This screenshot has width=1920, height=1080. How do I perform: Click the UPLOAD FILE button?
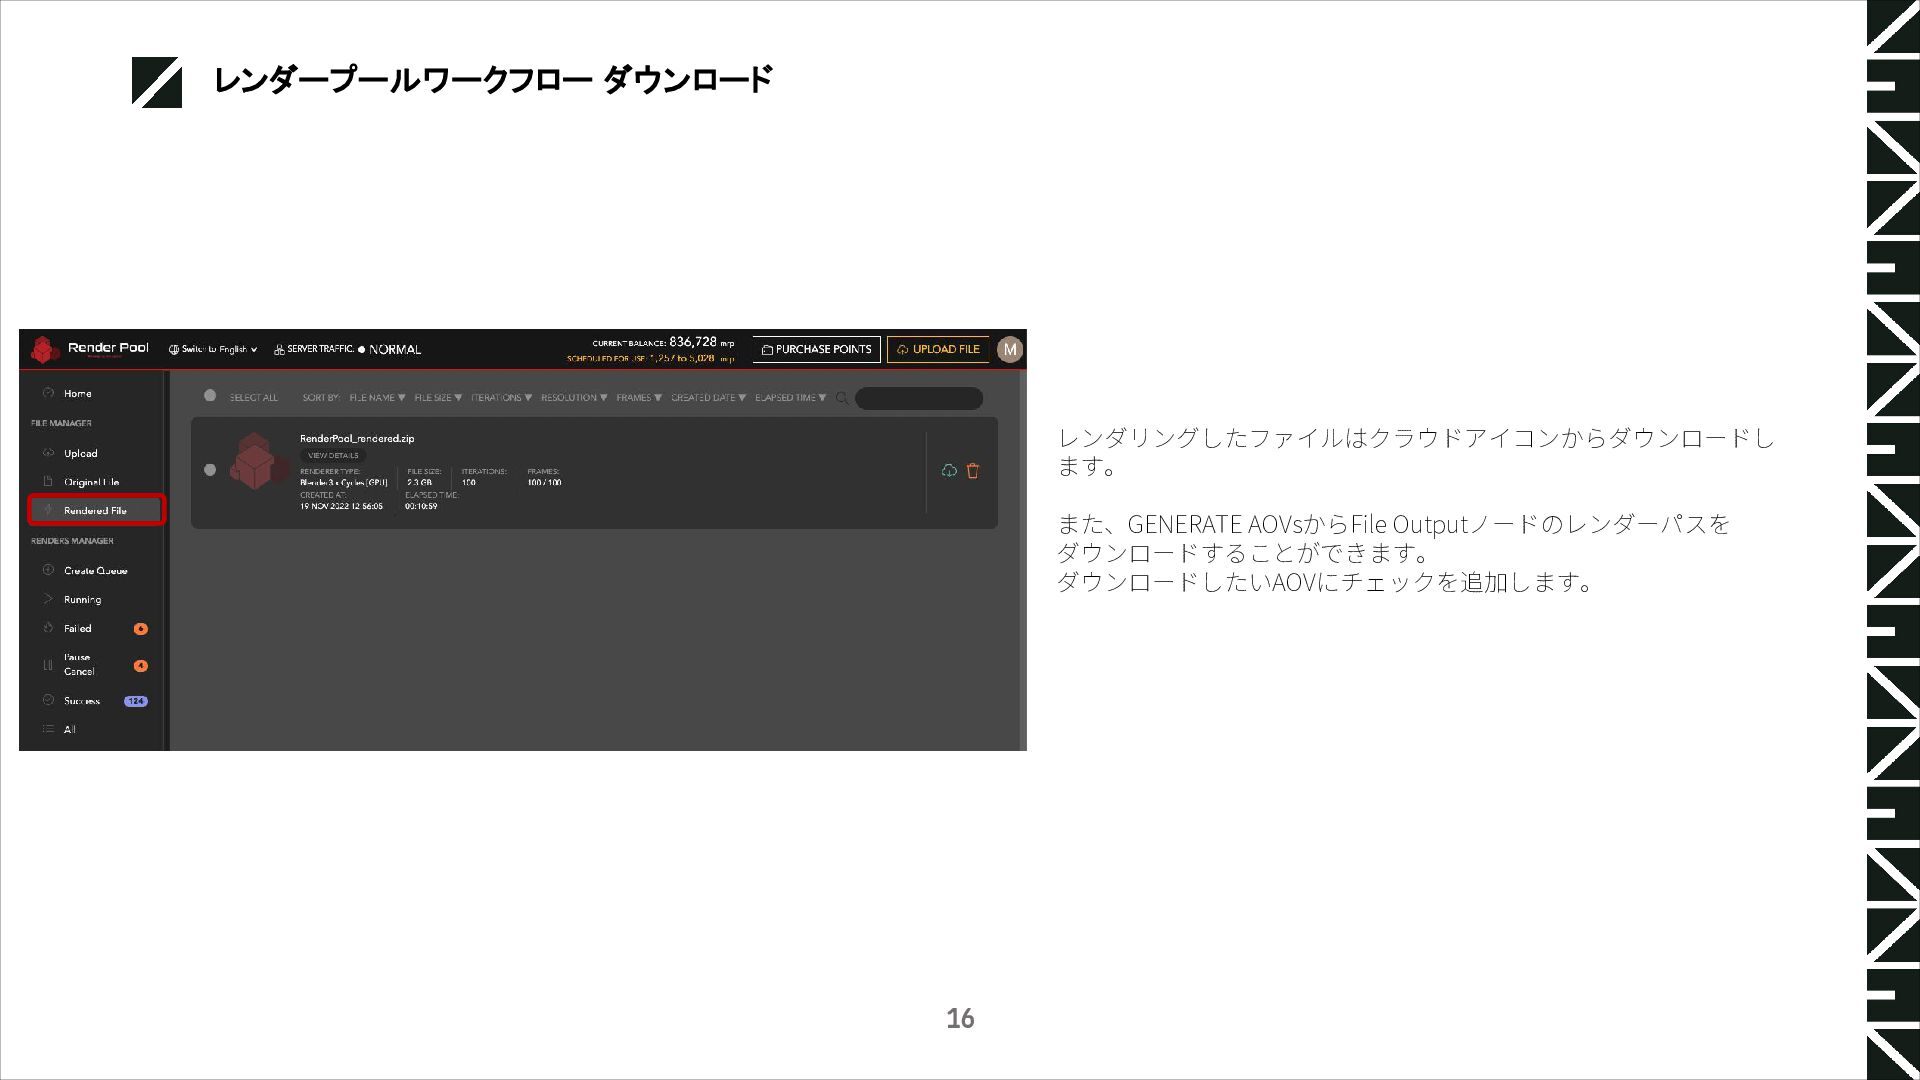click(x=938, y=349)
